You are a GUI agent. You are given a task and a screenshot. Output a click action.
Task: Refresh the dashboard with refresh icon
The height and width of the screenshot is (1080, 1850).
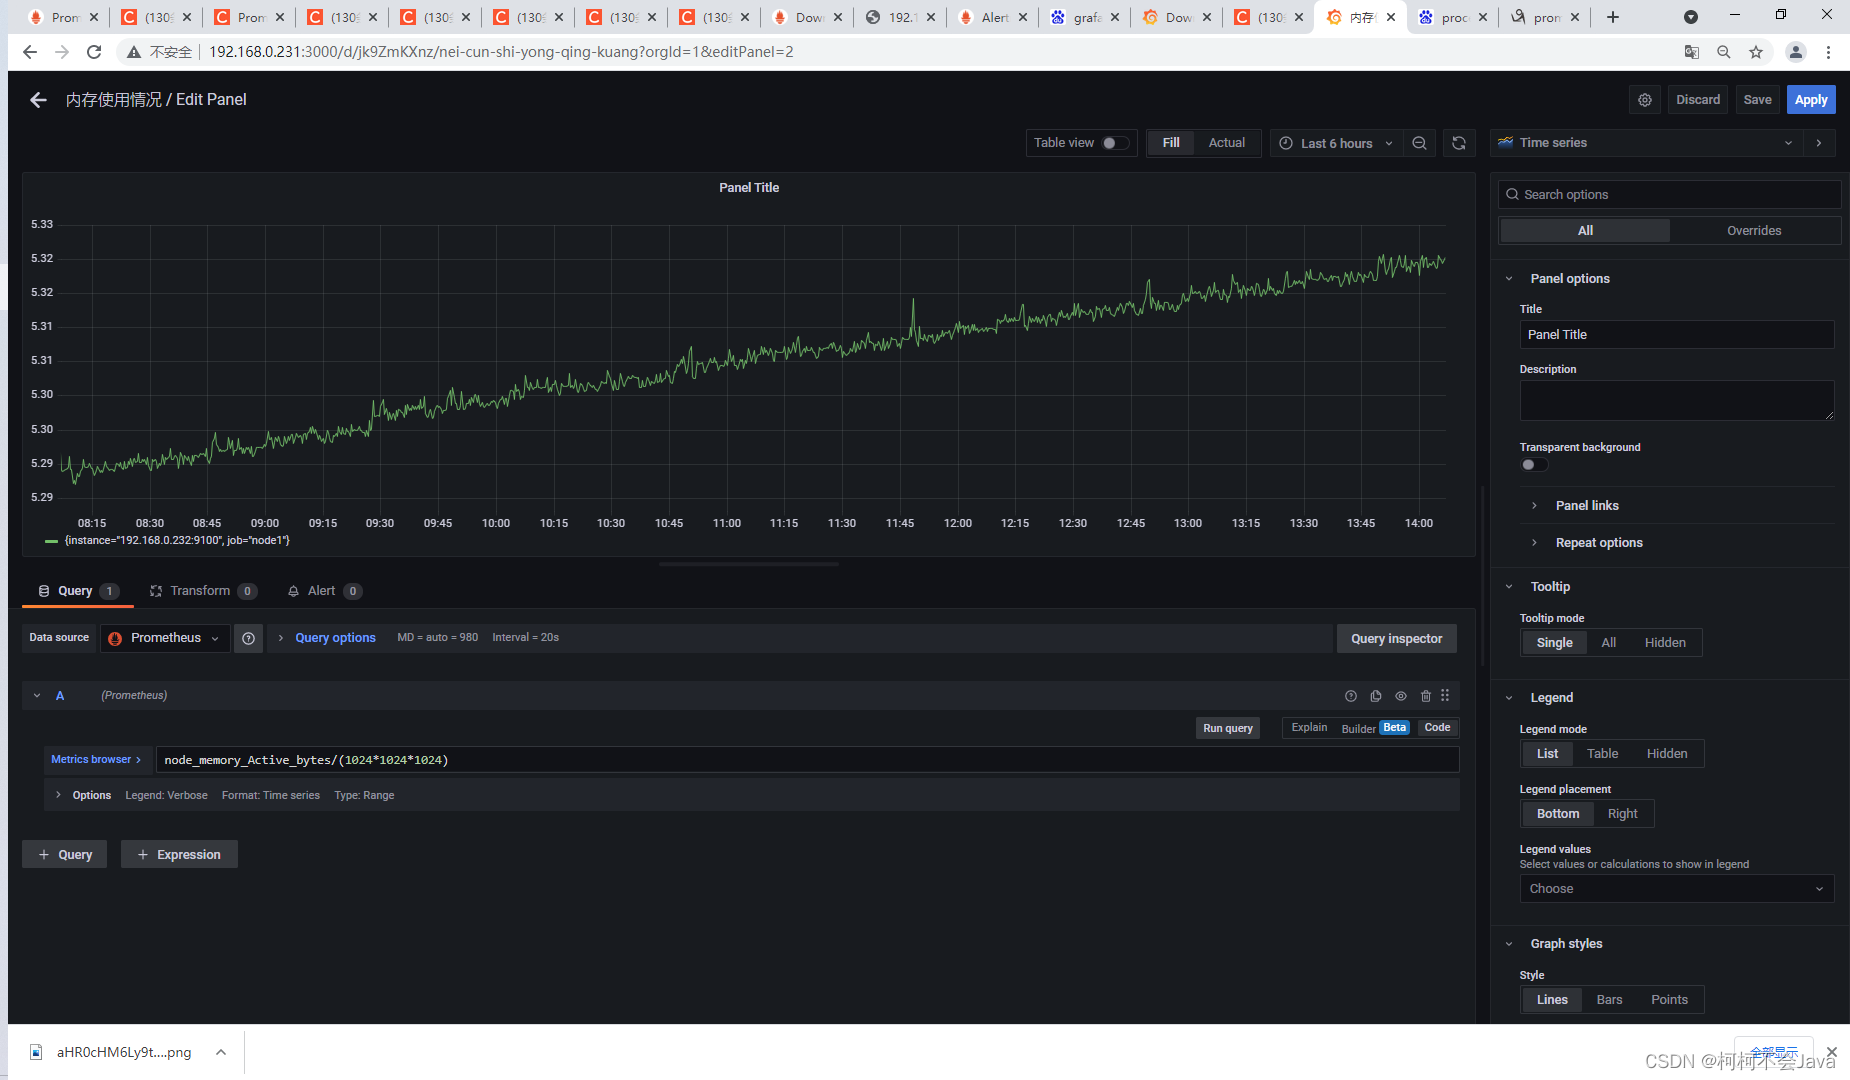pyautogui.click(x=1459, y=143)
